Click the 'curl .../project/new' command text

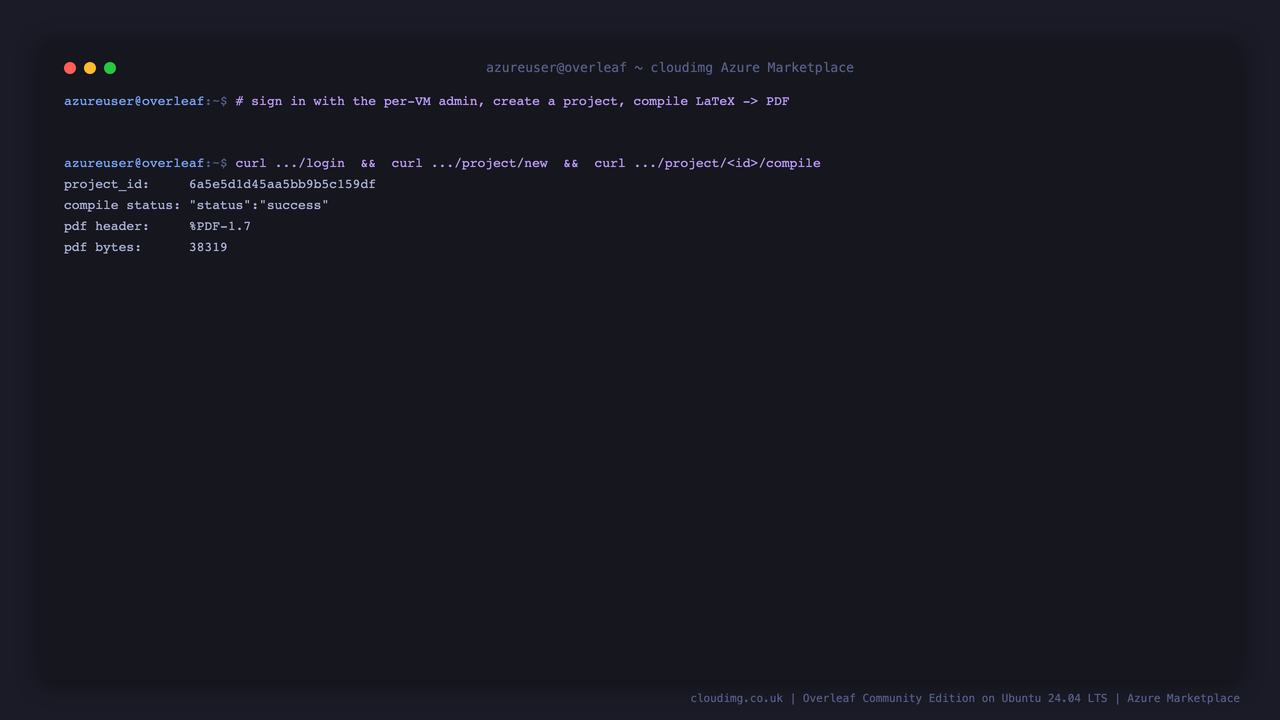pos(469,163)
